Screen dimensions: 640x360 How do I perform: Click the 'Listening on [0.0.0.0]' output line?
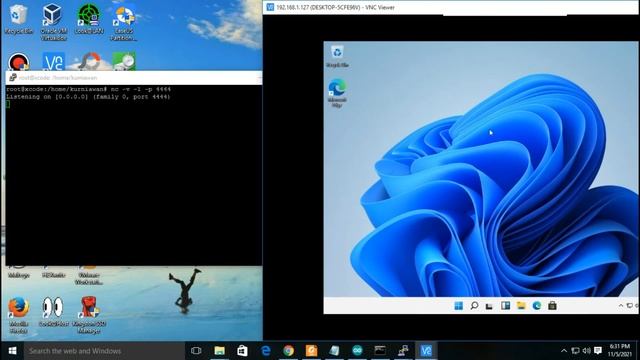click(x=88, y=97)
